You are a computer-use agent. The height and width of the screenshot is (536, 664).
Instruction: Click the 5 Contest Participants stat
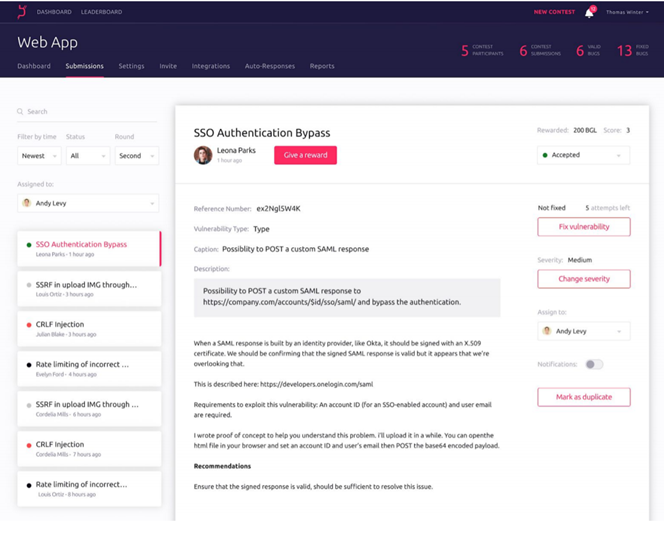point(482,50)
